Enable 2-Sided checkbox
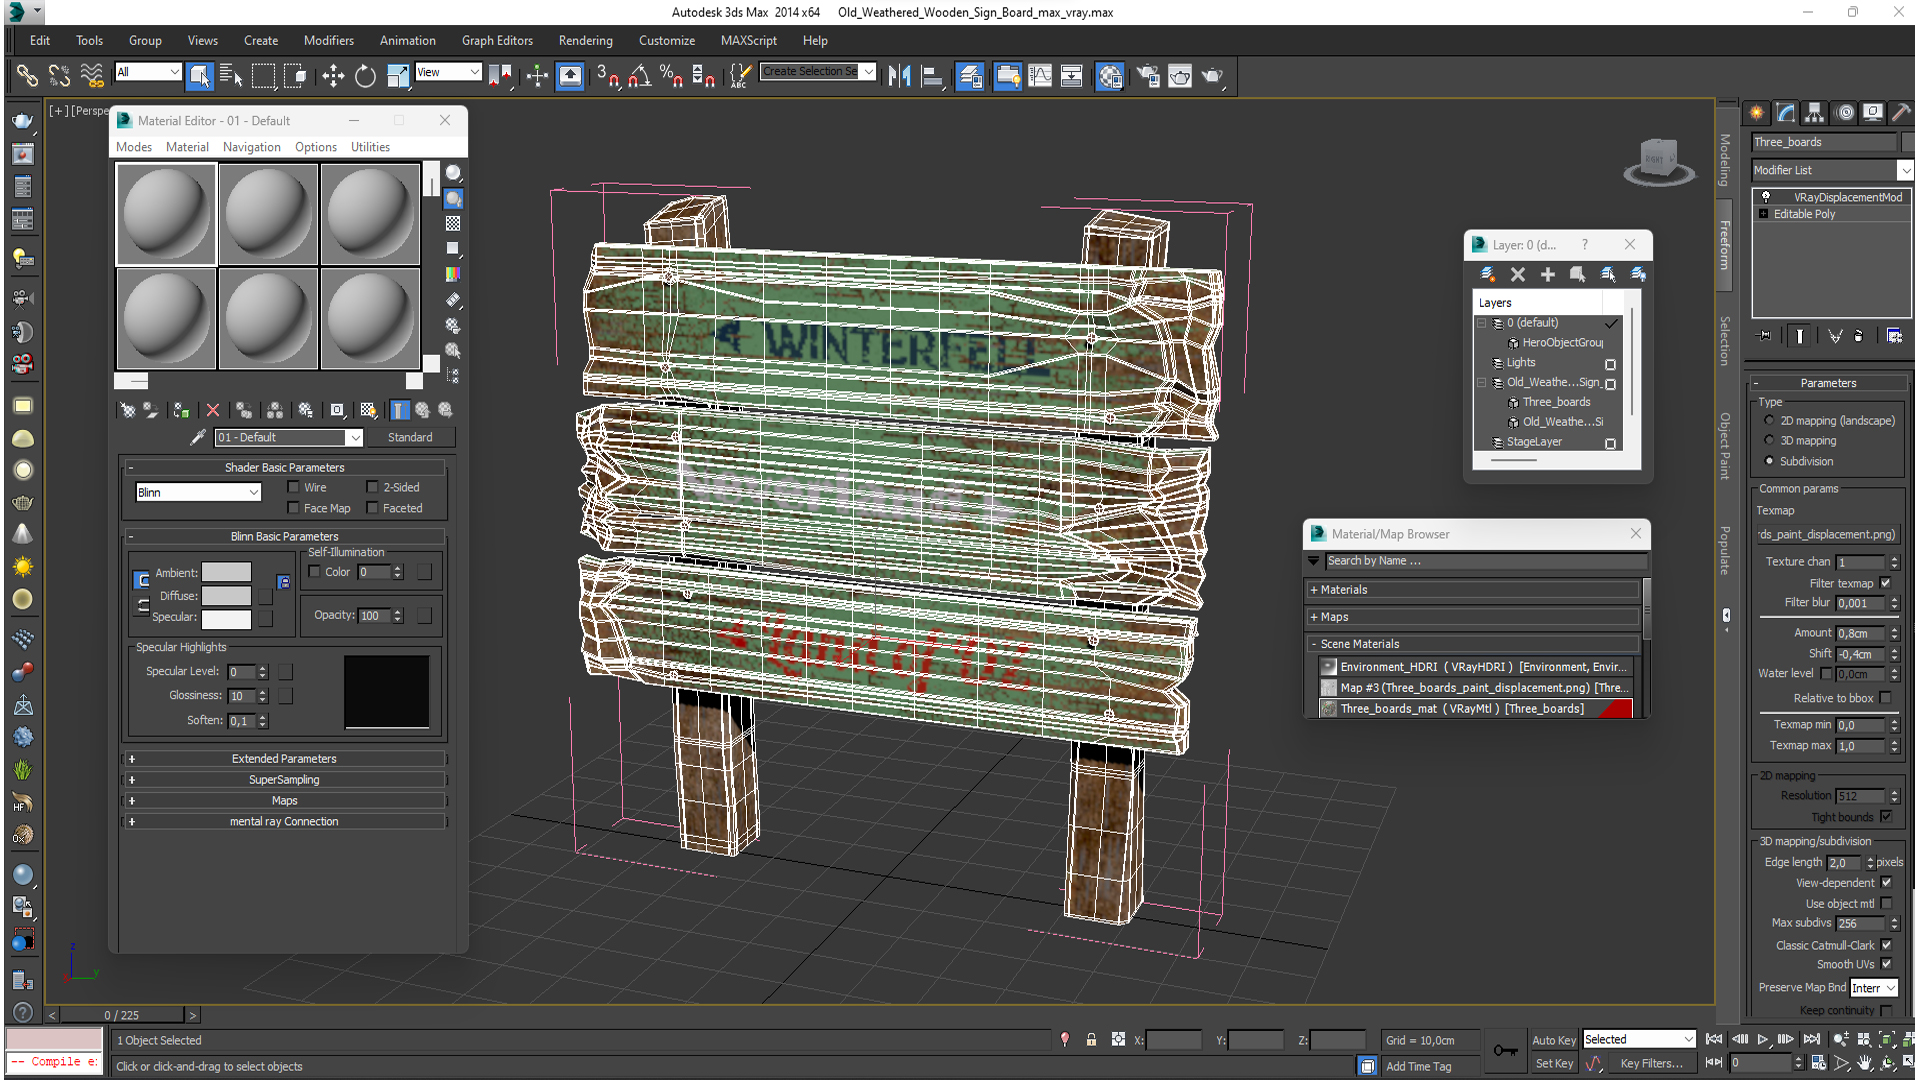Screen dimensions: 1920x1080 [372, 487]
